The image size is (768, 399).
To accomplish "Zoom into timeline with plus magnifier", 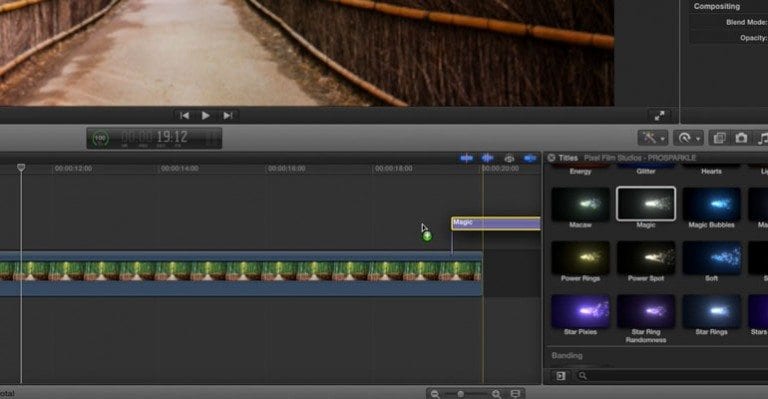I will [496, 394].
